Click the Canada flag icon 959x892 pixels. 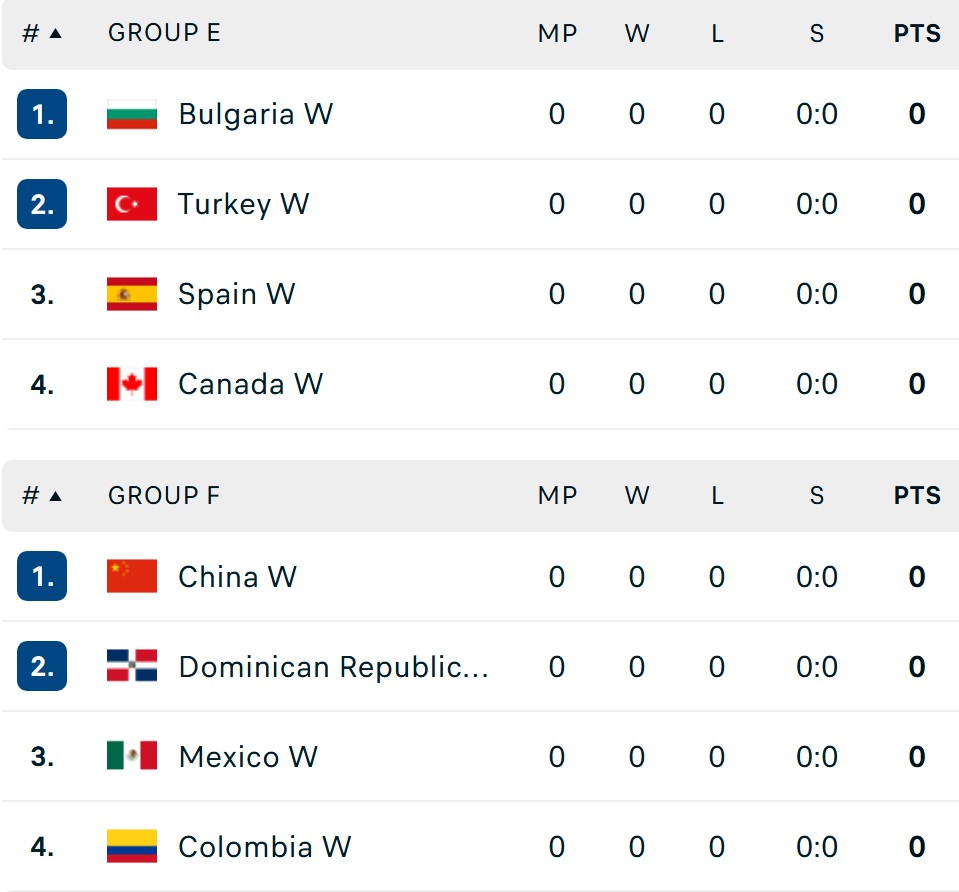(x=131, y=384)
